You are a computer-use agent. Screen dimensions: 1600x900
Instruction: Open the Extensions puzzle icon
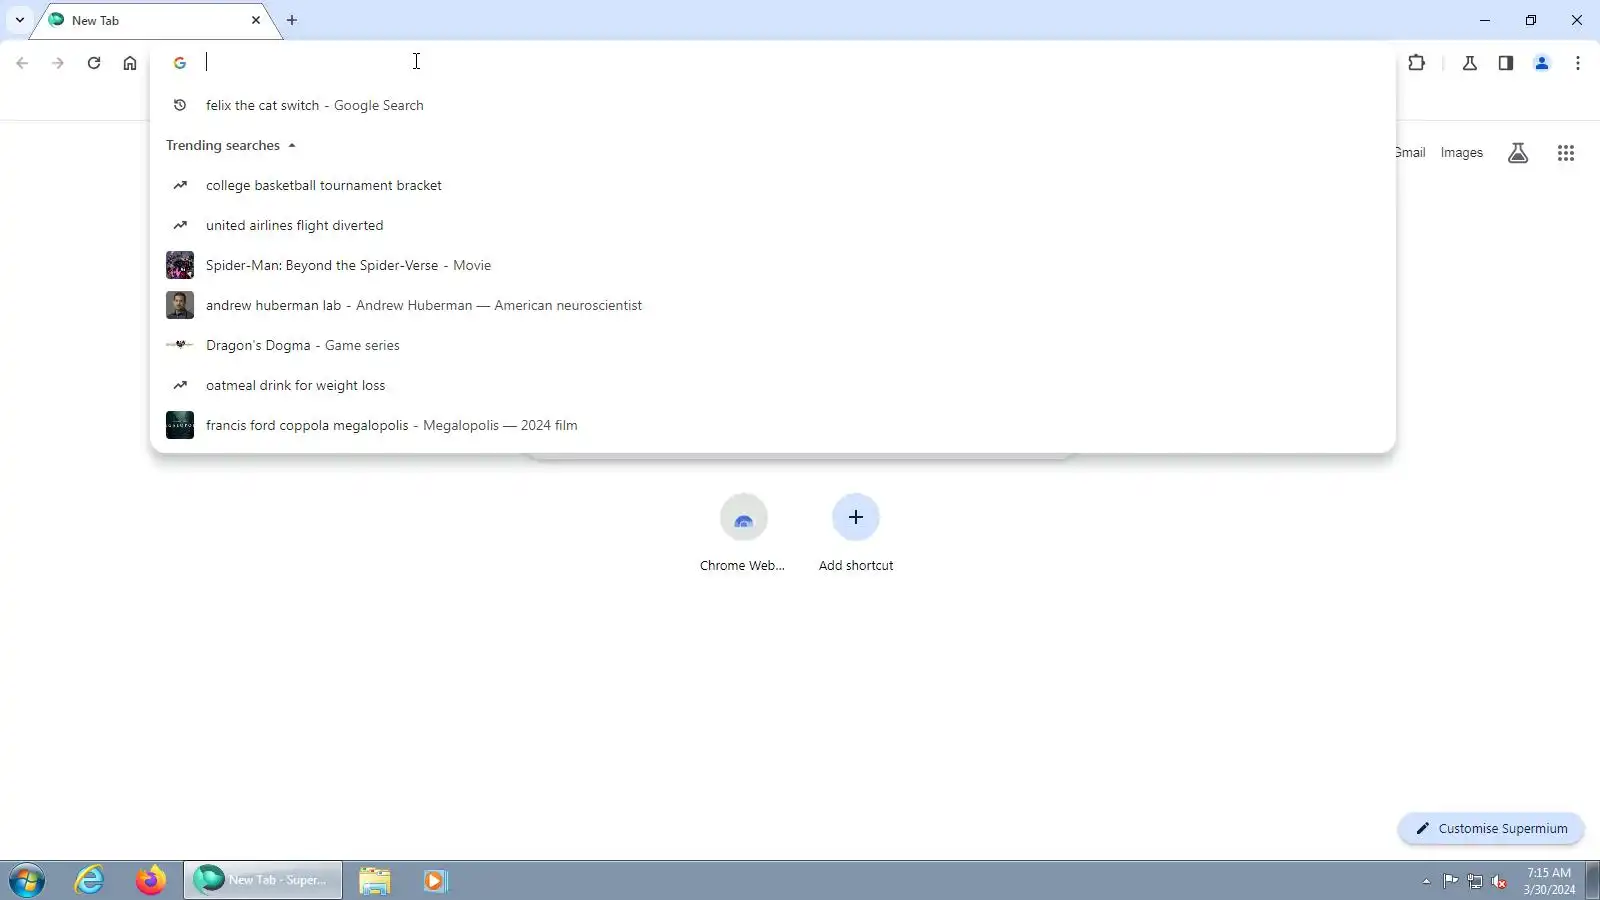(1417, 63)
